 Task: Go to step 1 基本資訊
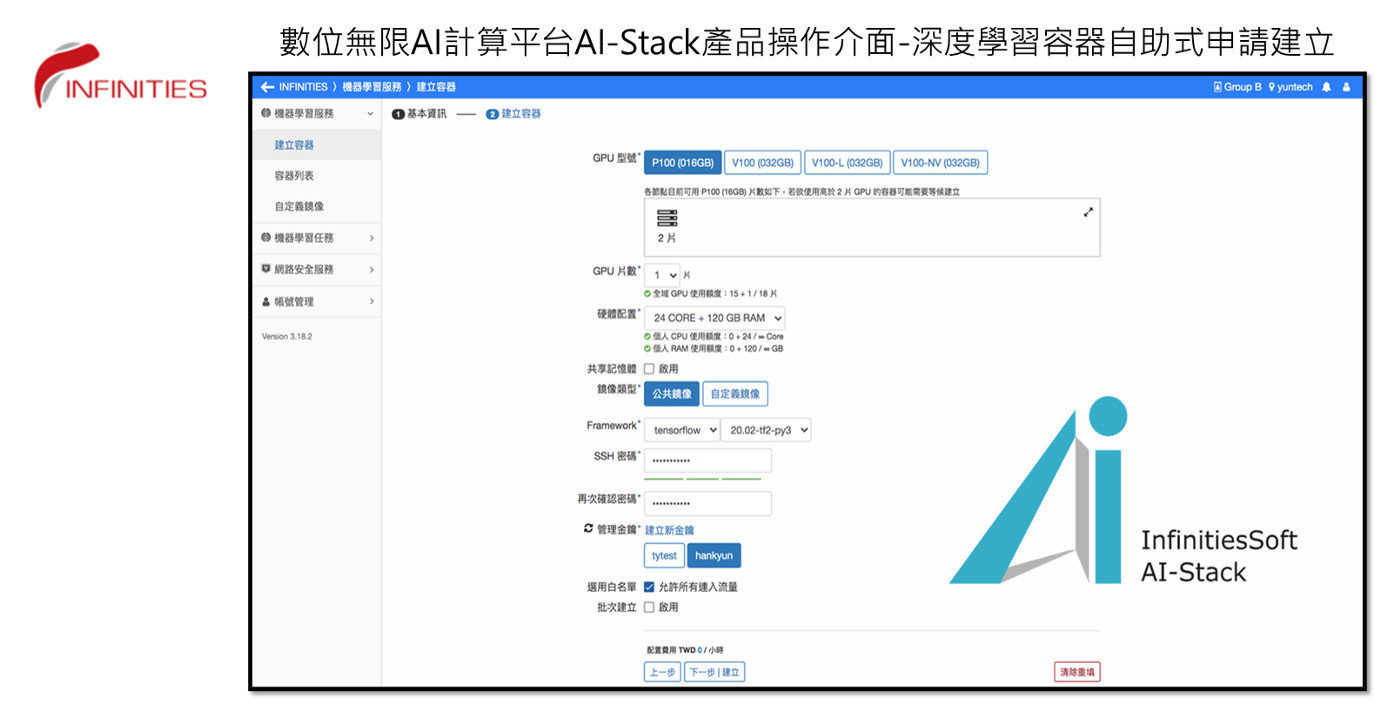pos(420,114)
